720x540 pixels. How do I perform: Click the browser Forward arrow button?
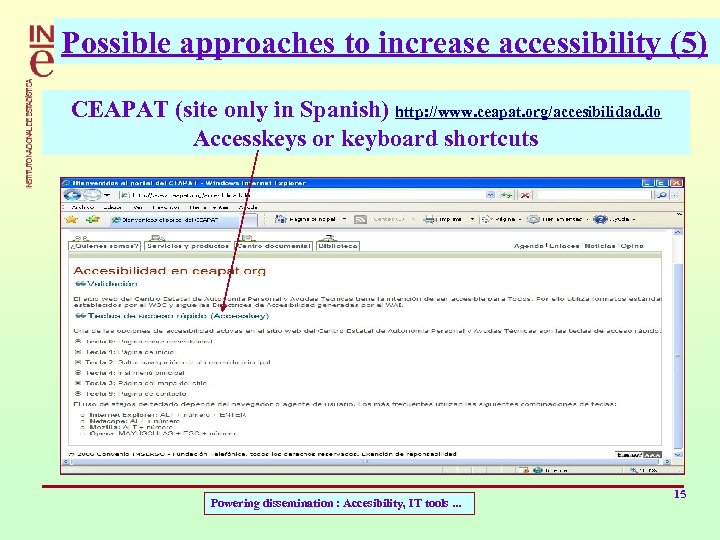[x=91, y=195]
